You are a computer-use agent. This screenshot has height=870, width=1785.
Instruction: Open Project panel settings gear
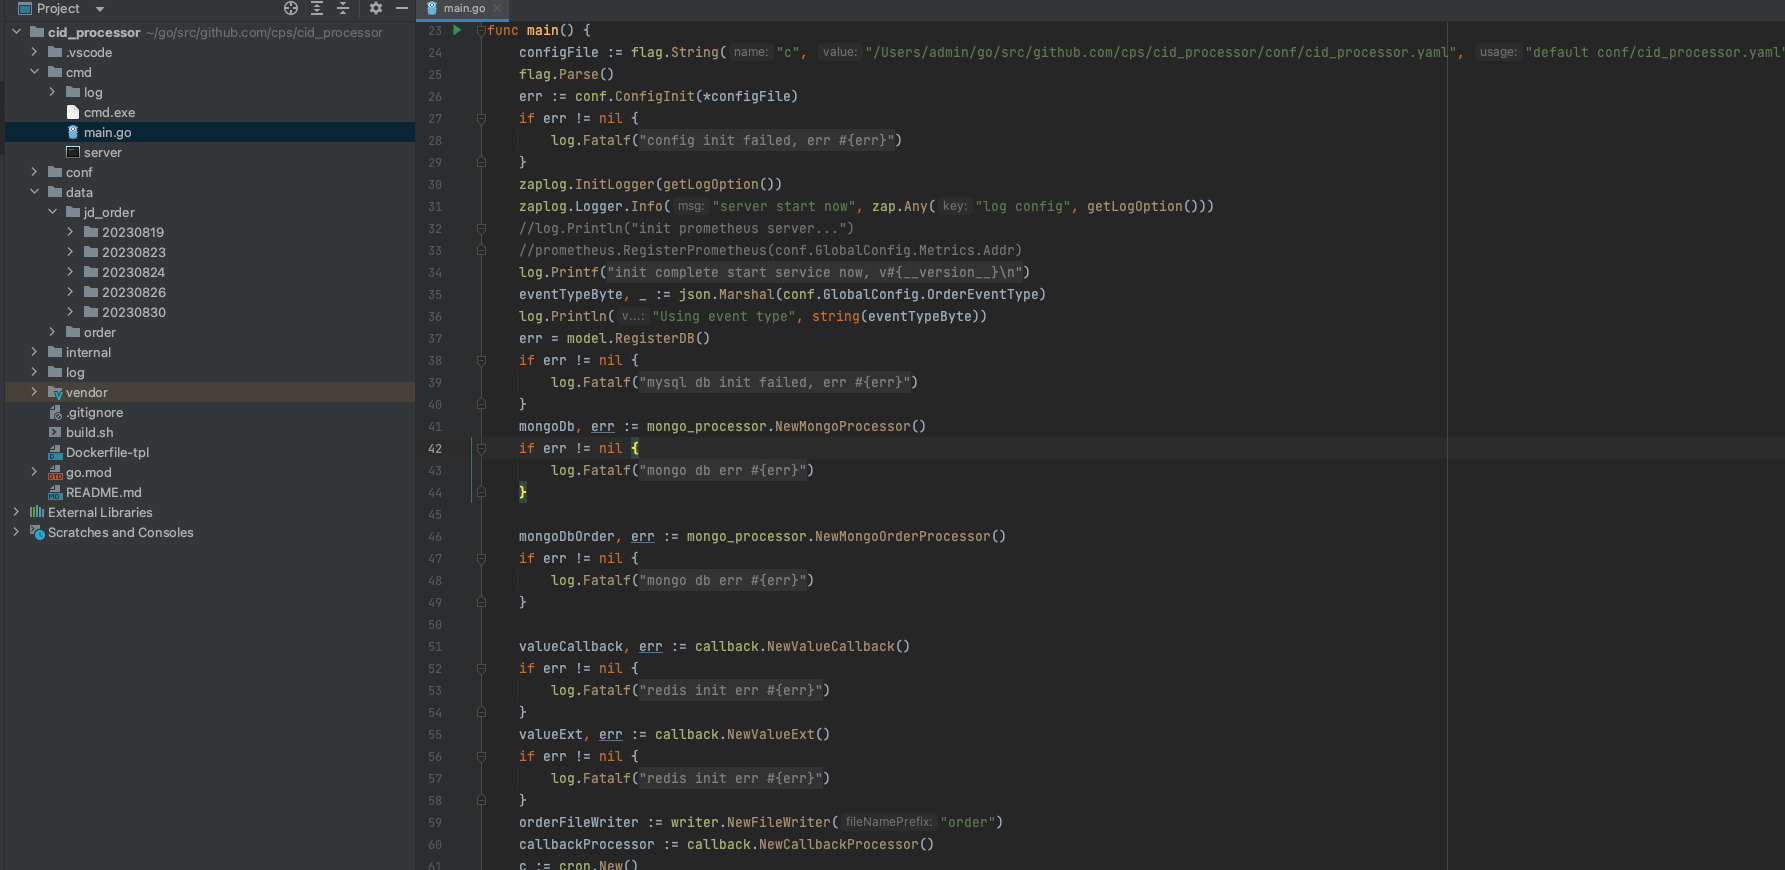(376, 8)
